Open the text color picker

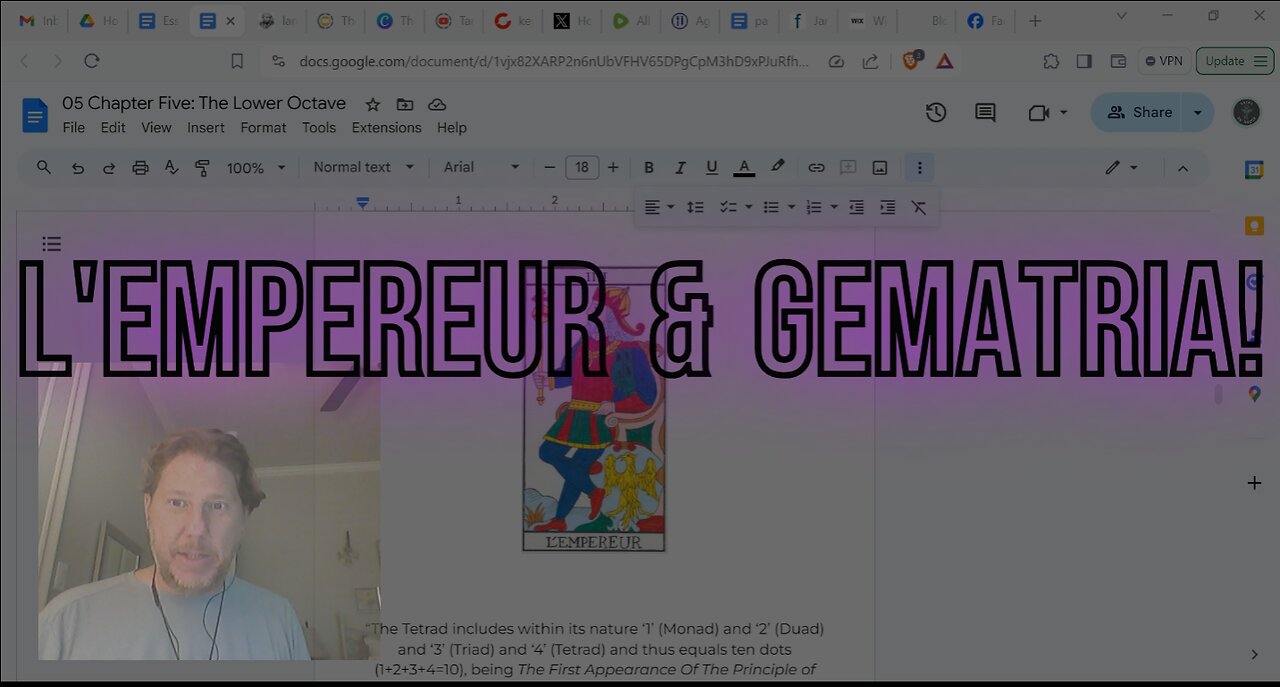tap(744, 167)
